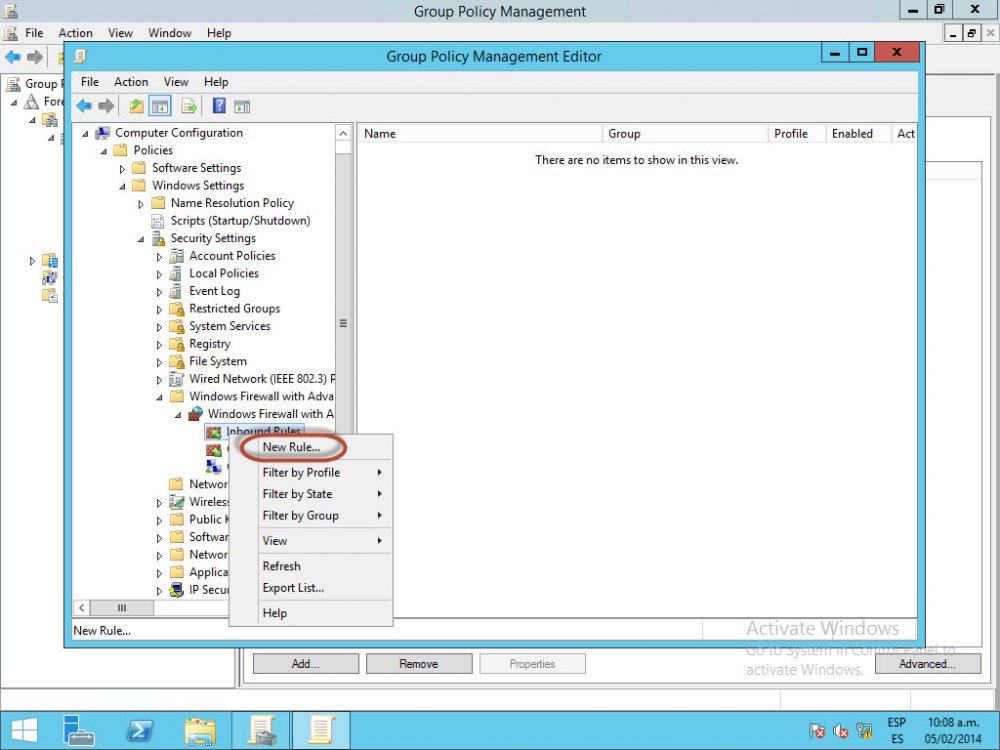Click the Remove button
This screenshot has height=750, width=1000.
point(419,664)
